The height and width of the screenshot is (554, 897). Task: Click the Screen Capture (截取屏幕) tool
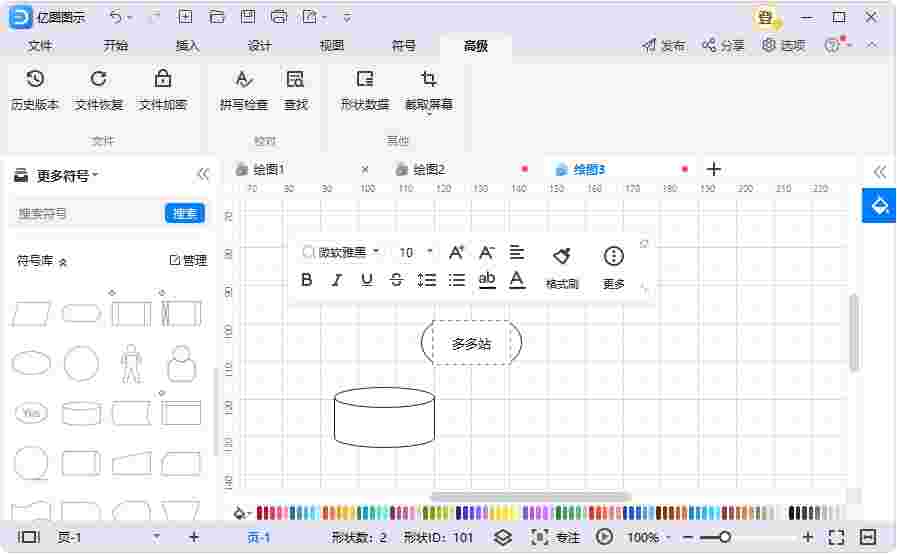(x=428, y=90)
